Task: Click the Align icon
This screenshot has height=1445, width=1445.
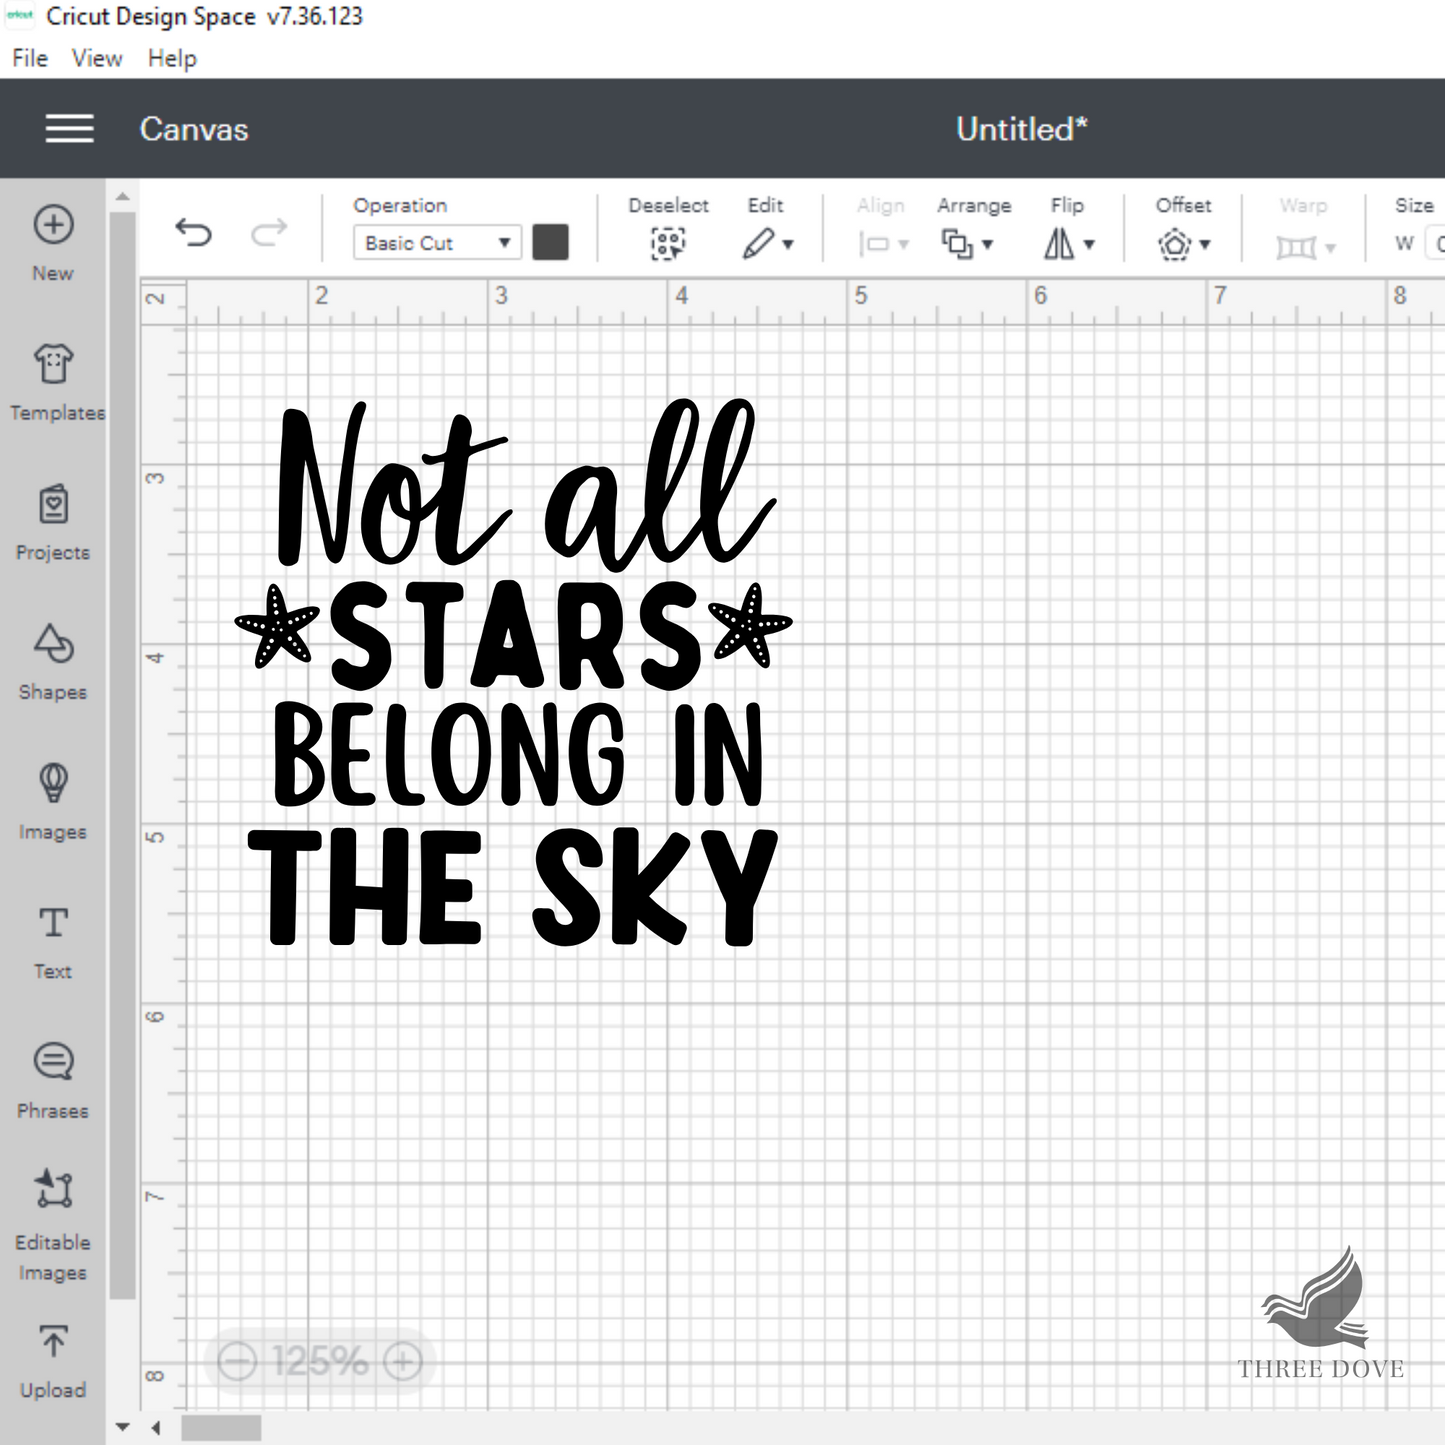Action: [x=874, y=244]
